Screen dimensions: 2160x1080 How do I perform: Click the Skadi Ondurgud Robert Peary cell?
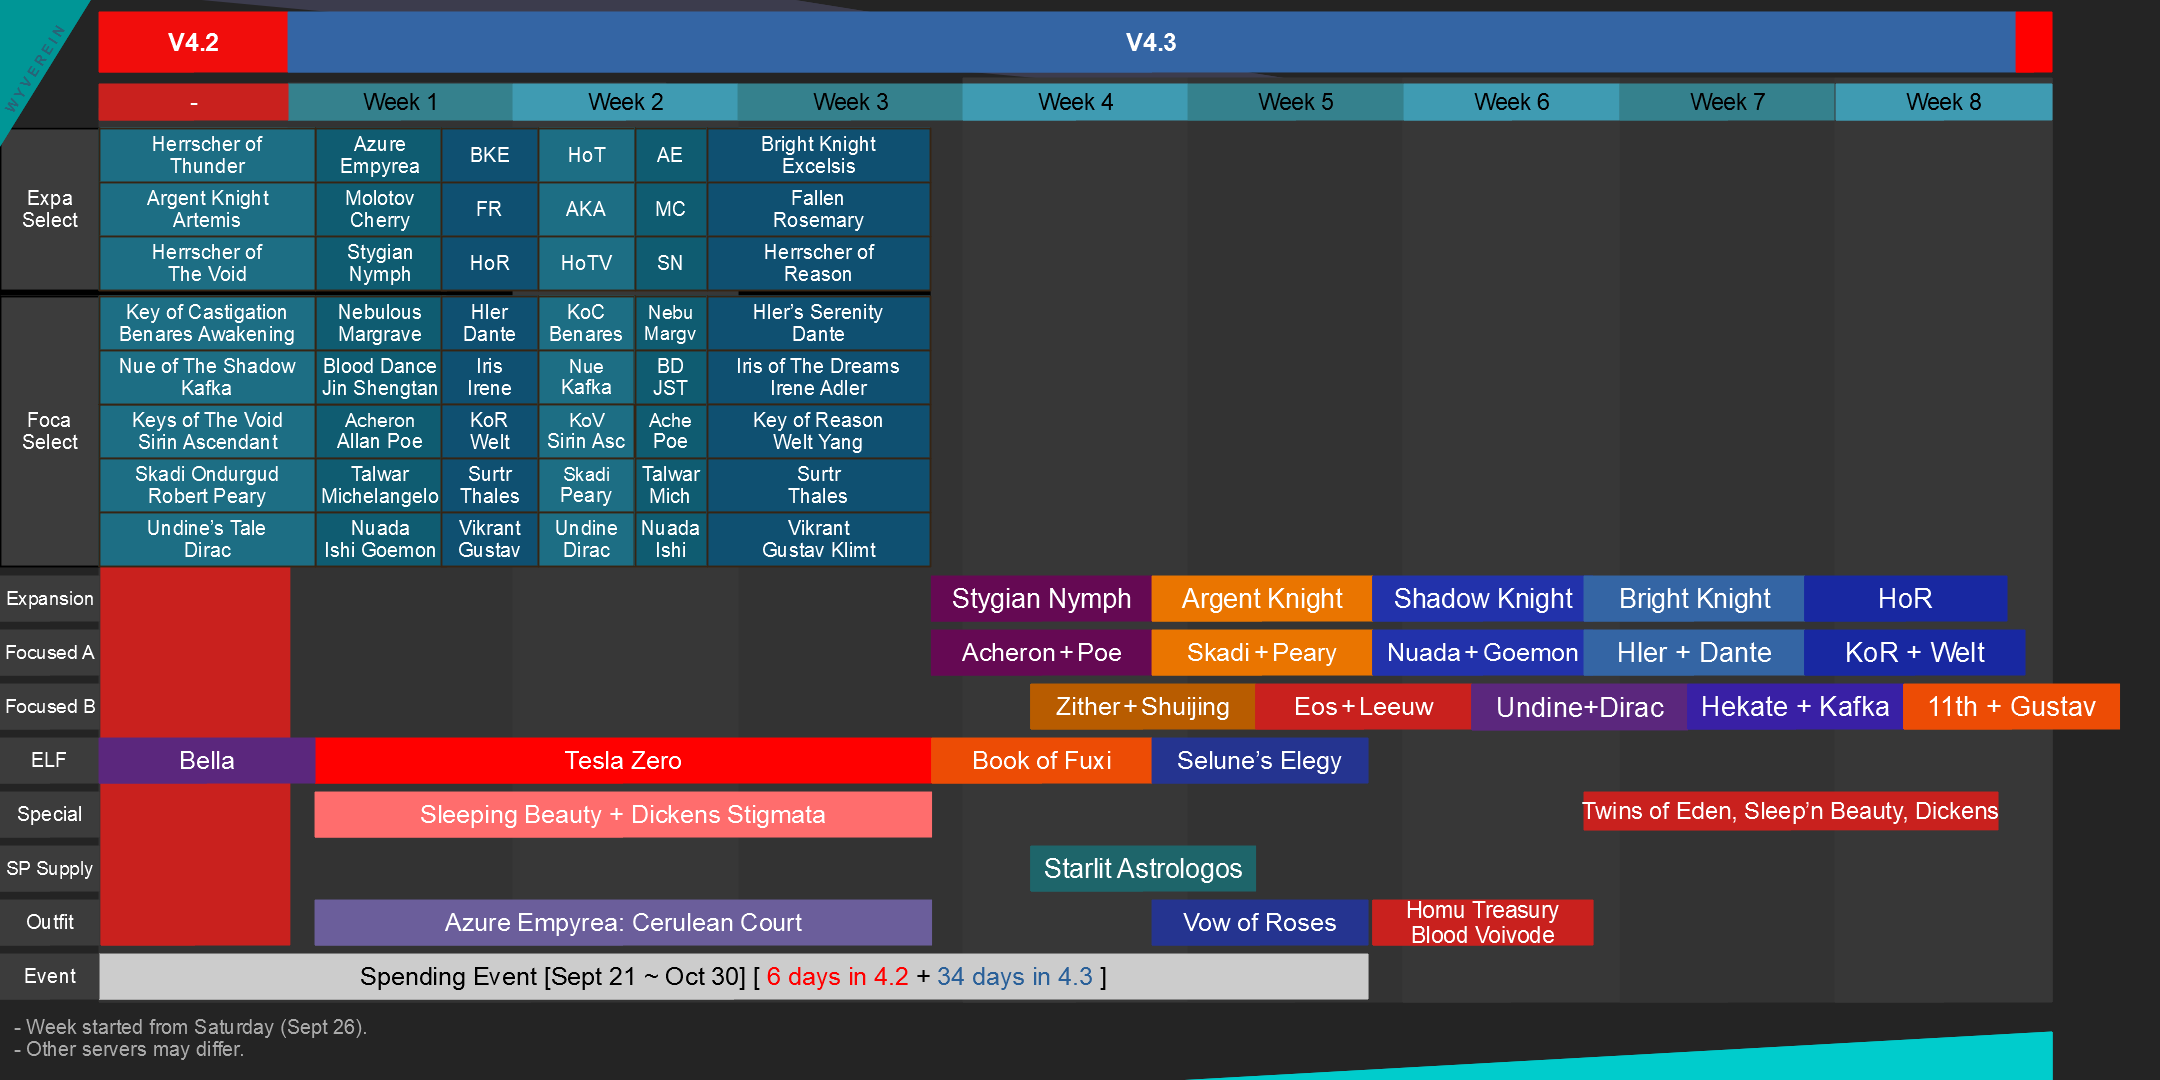point(207,485)
